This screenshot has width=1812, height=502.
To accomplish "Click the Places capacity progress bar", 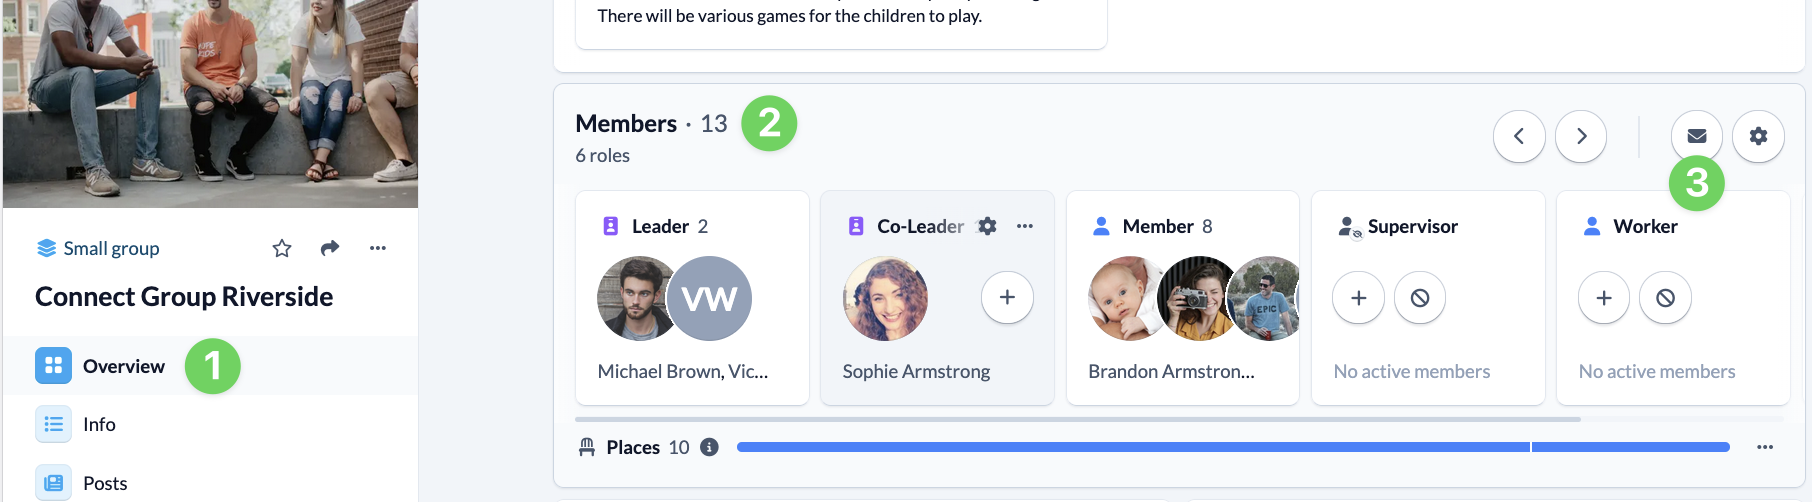I will [x=1233, y=447].
